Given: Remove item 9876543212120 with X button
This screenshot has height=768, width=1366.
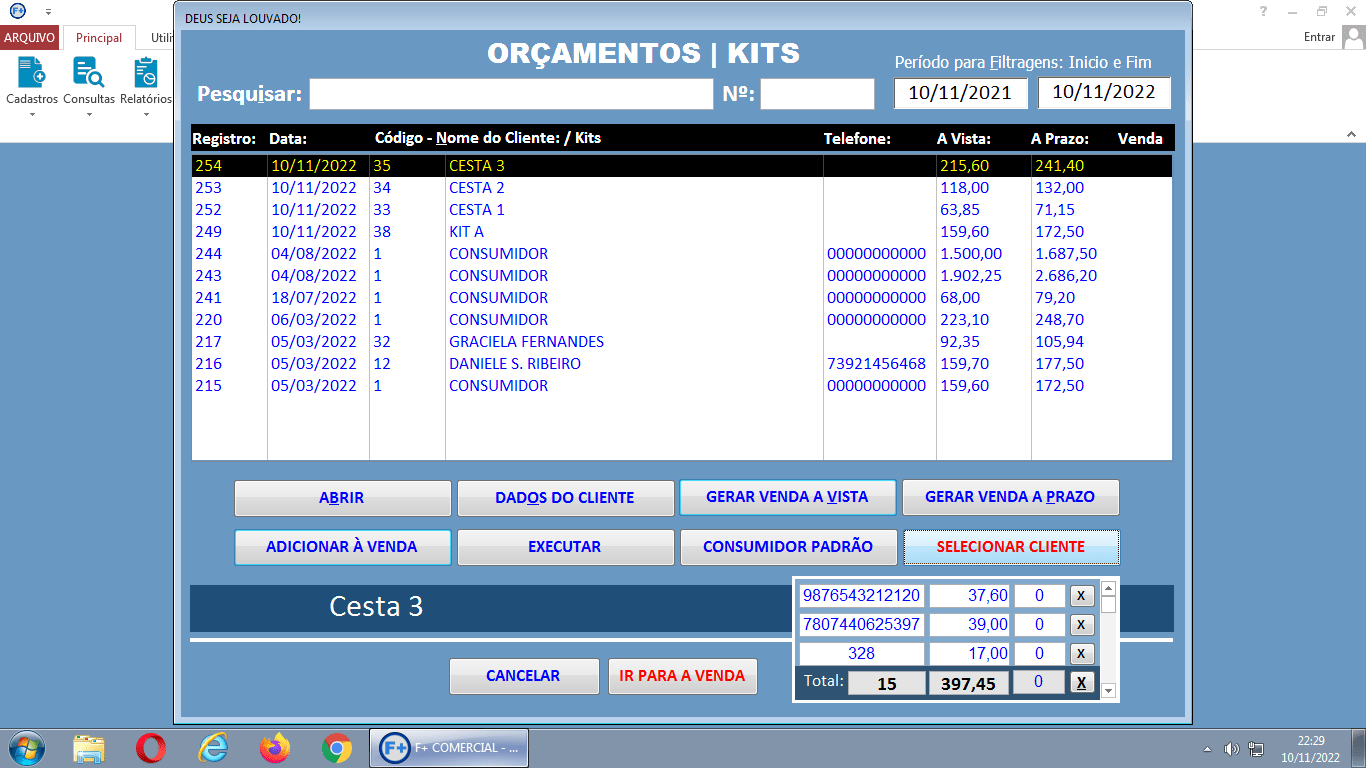Looking at the screenshot, I should (x=1081, y=596).
